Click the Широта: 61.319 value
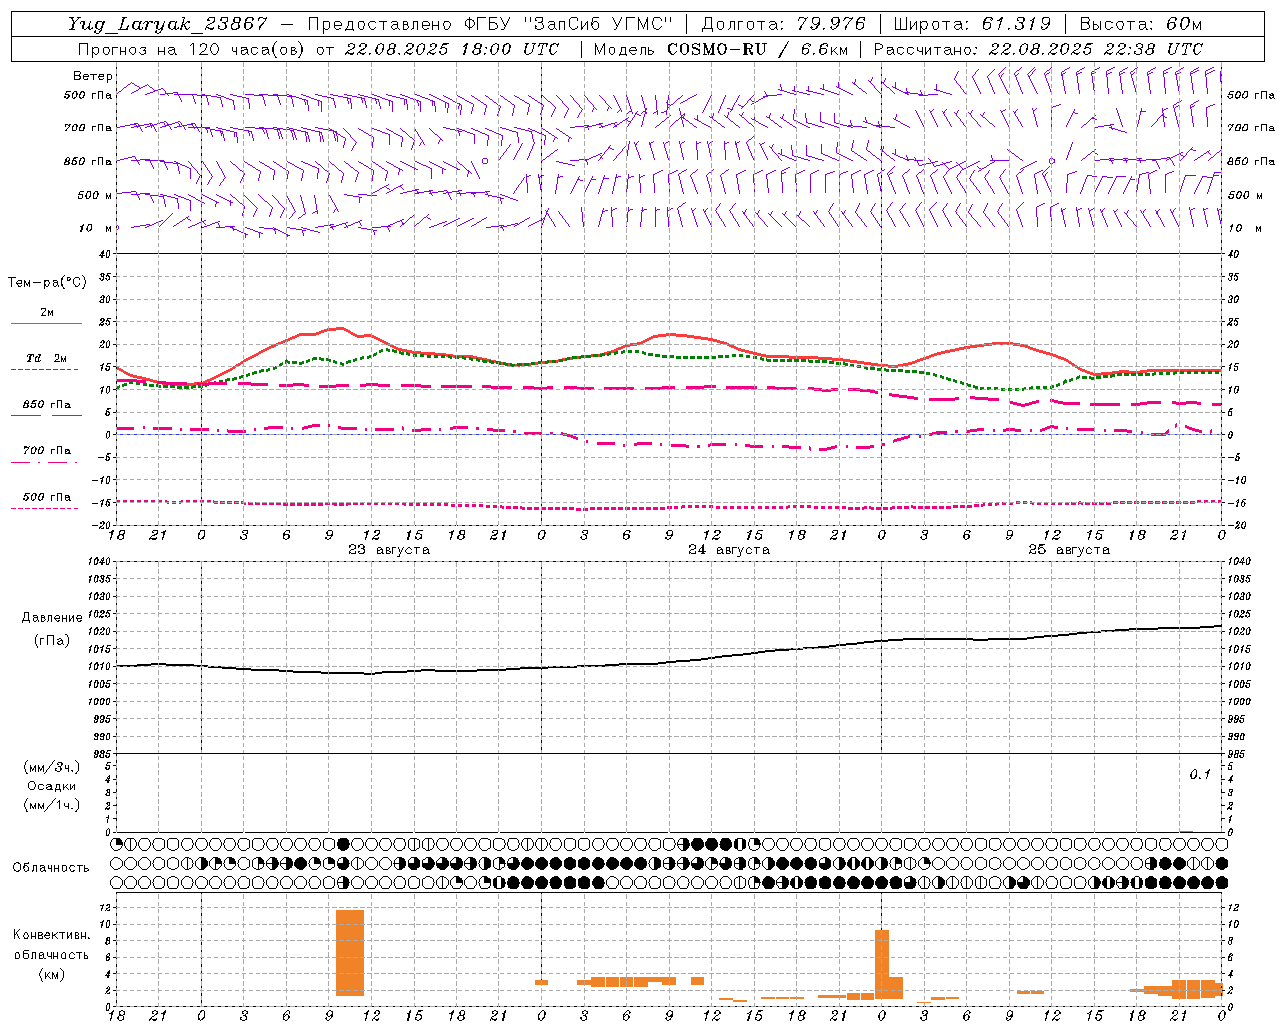 point(972,24)
